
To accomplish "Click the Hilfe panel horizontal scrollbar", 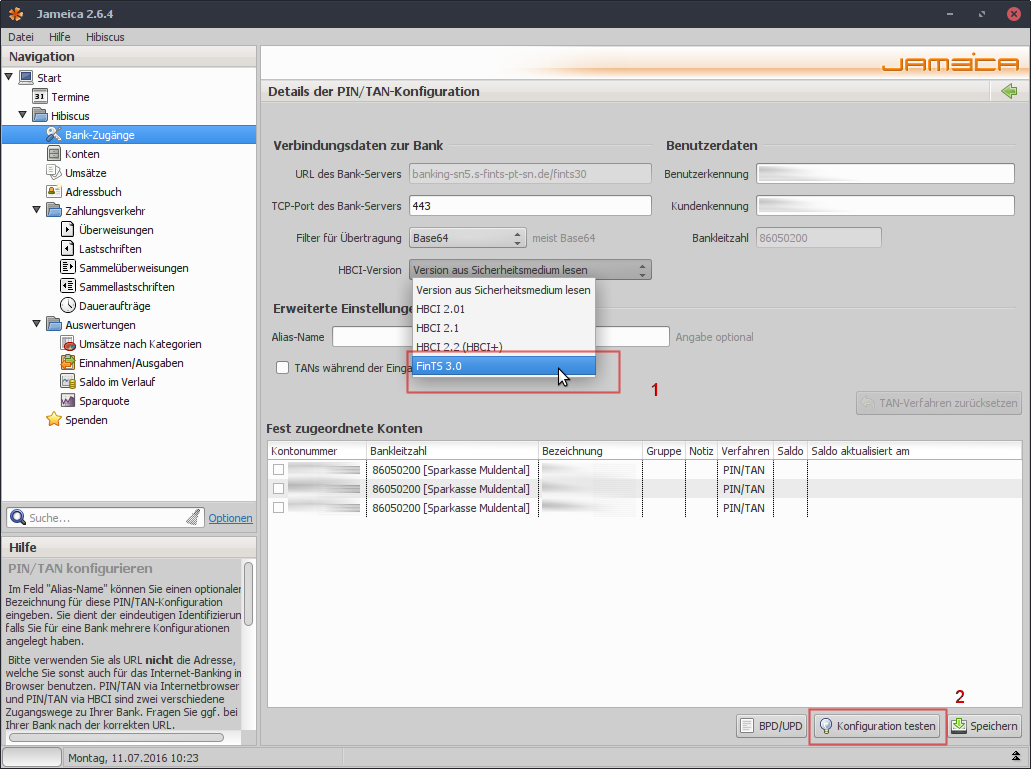I will pos(116,737).
